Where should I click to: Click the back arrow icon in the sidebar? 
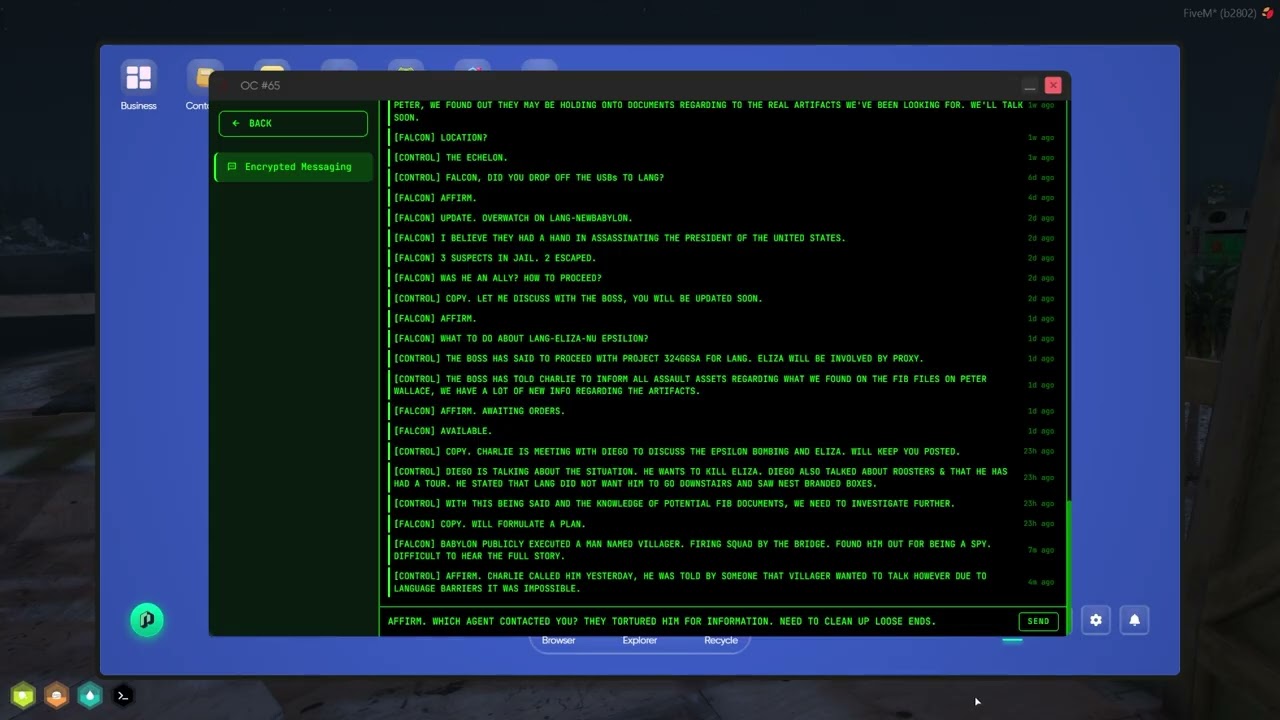click(x=236, y=123)
